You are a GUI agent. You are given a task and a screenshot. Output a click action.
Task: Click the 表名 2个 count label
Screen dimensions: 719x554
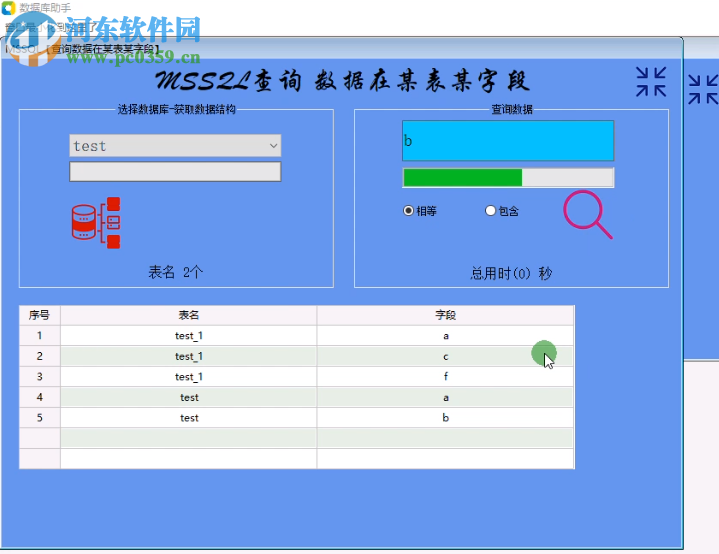click(176, 272)
